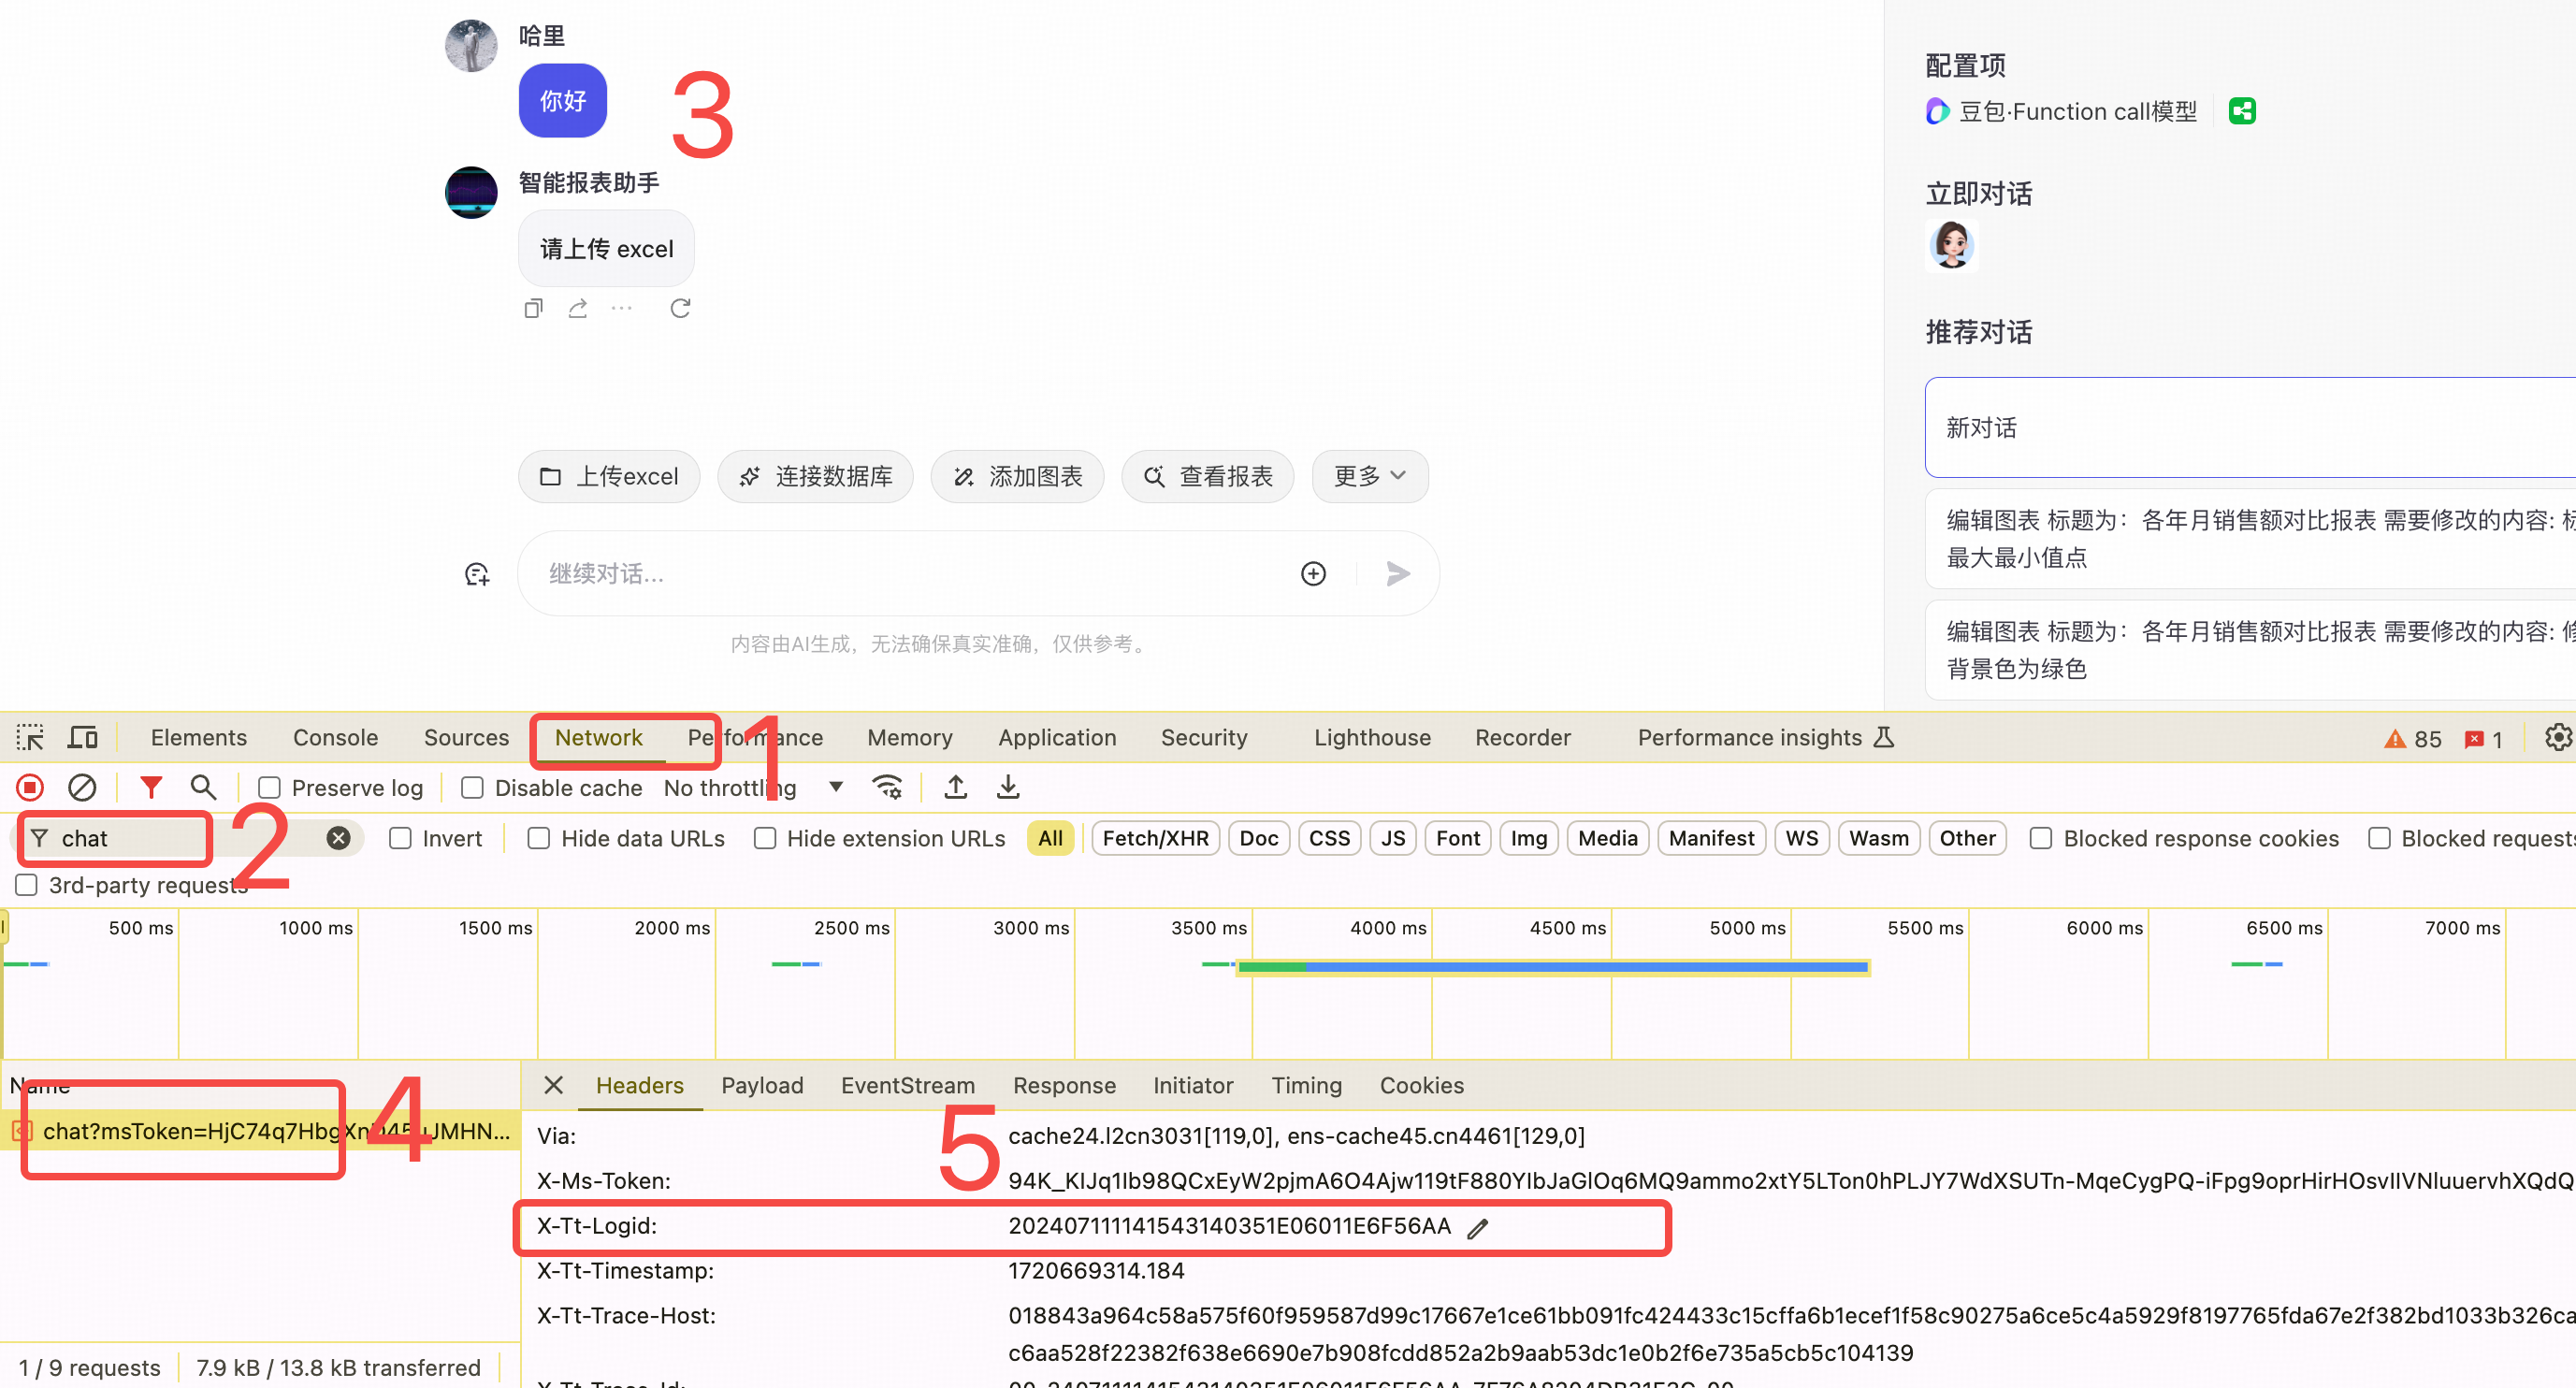The width and height of the screenshot is (2576, 1388).
Task: Tick the Invert filter checkbox
Action: pyautogui.click(x=400, y=838)
